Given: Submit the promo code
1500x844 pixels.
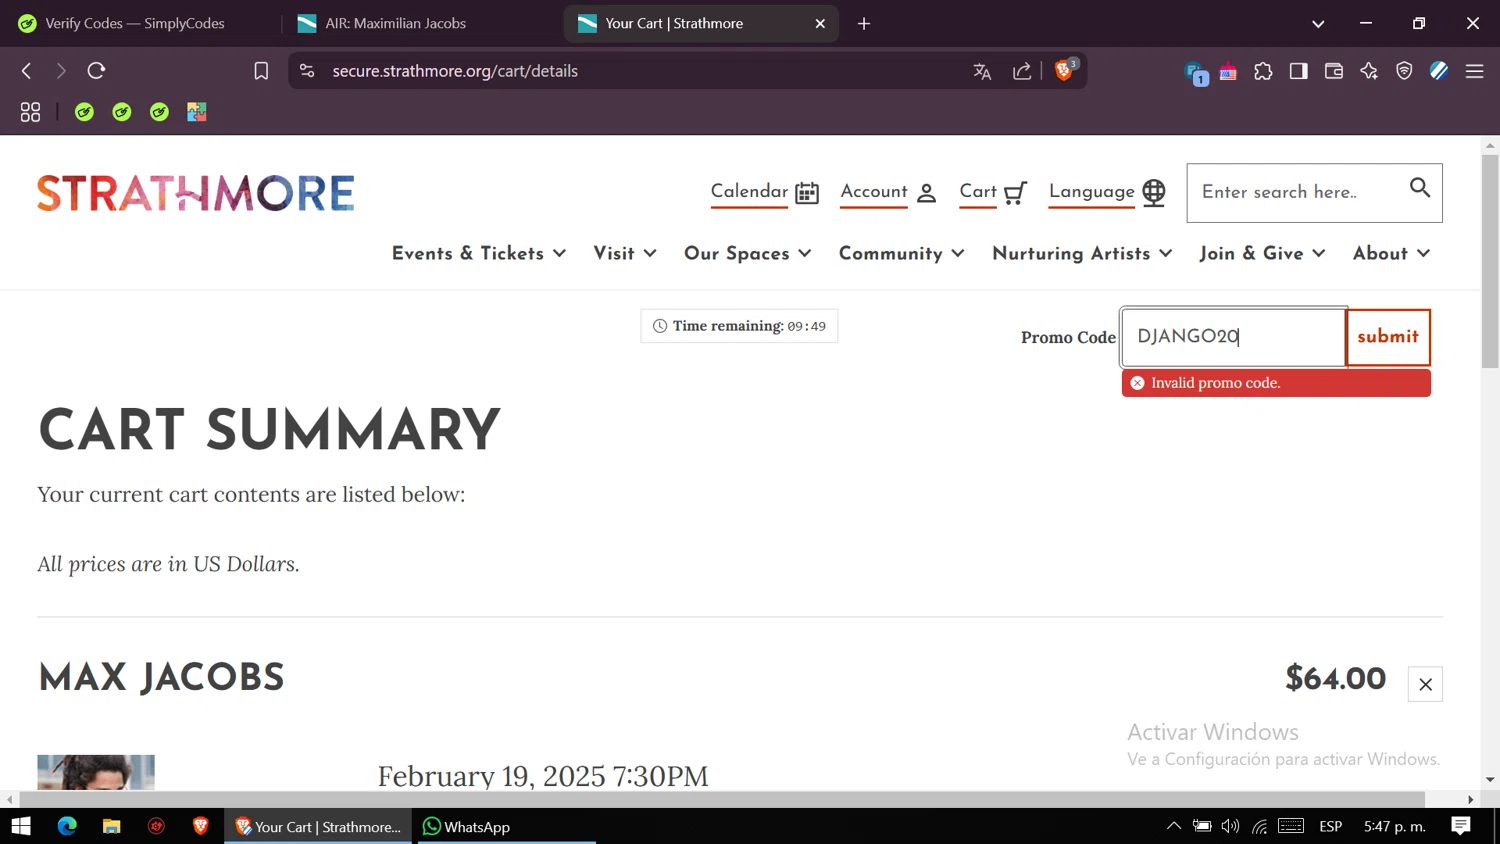Looking at the screenshot, I should (x=1388, y=337).
